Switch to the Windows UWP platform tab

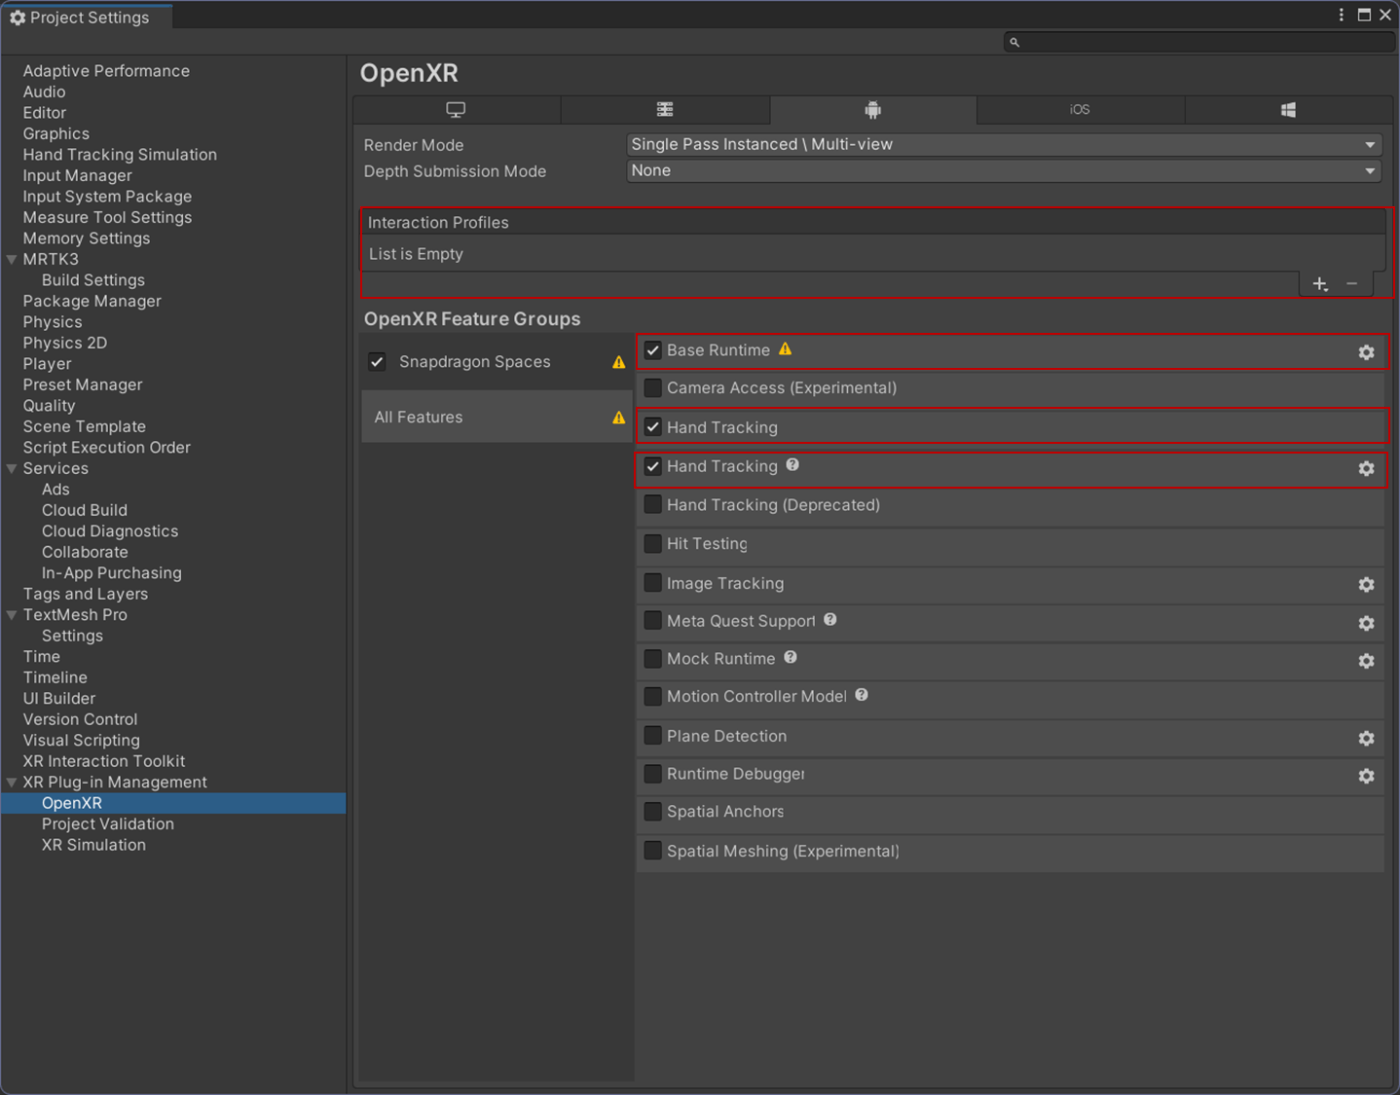pos(1288,110)
